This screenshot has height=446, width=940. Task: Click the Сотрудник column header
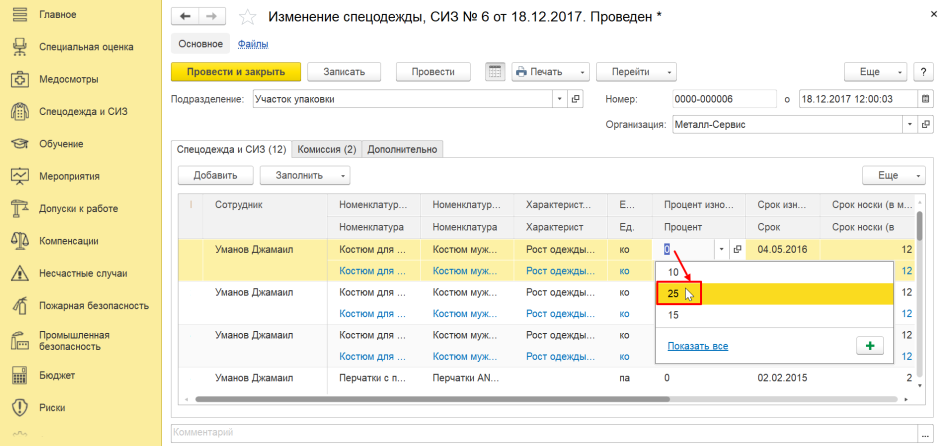(265, 204)
